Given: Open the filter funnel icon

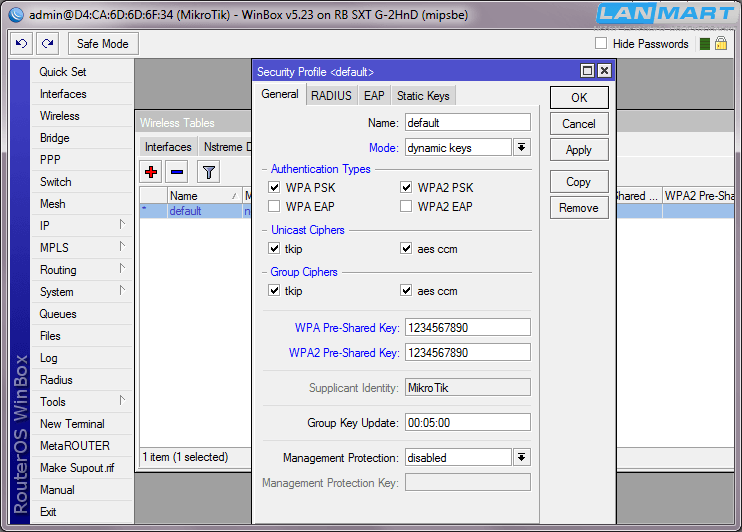Looking at the screenshot, I should pos(209,172).
